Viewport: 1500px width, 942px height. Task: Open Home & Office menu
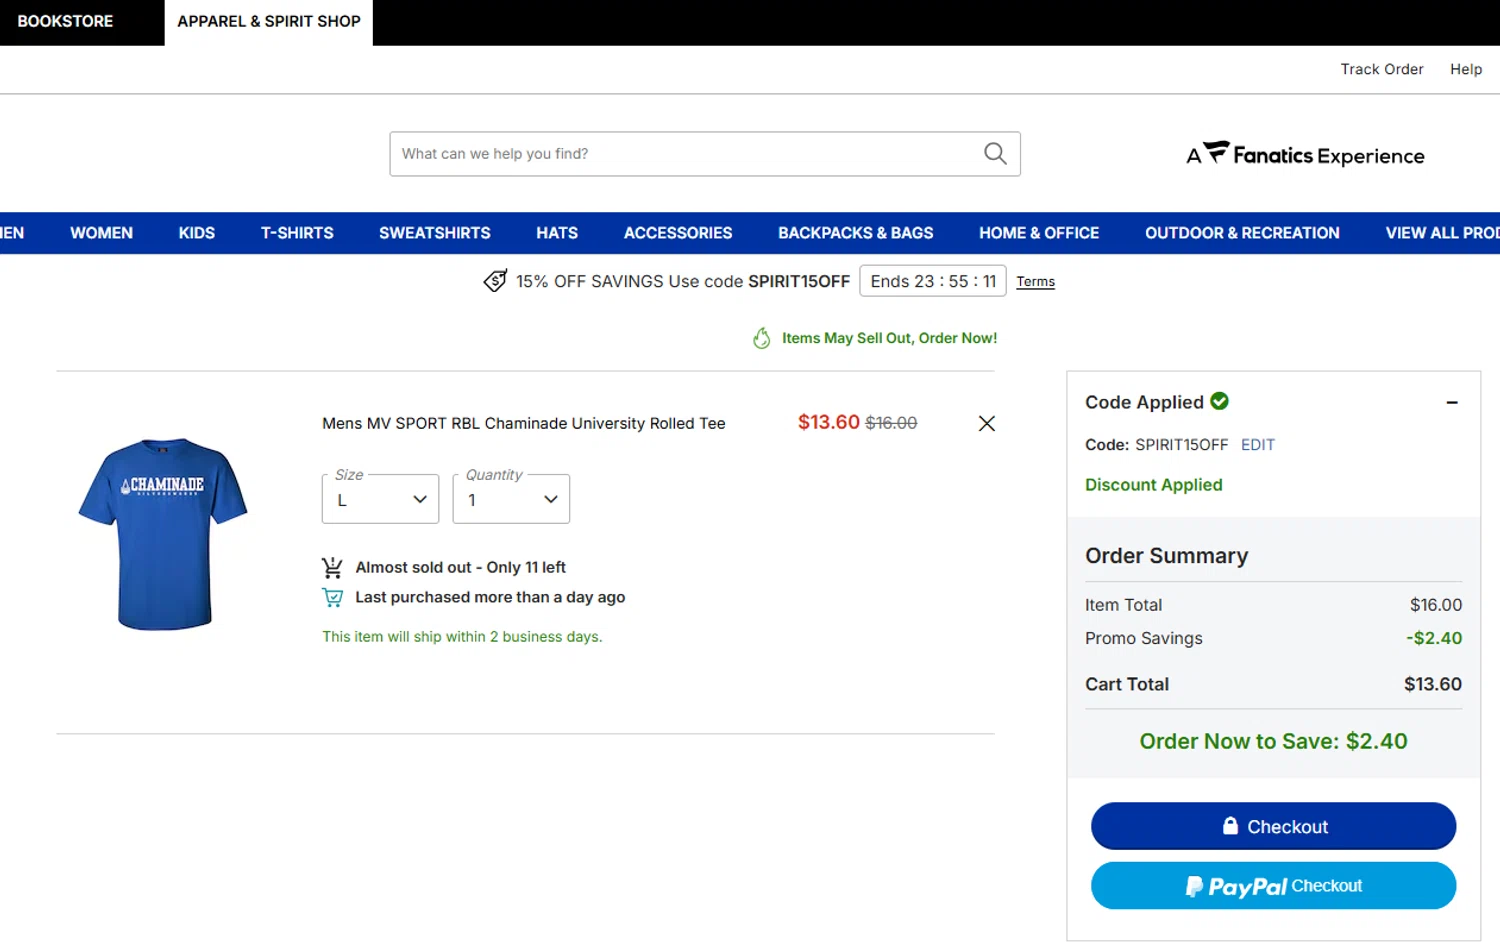[x=1039, y=233]
